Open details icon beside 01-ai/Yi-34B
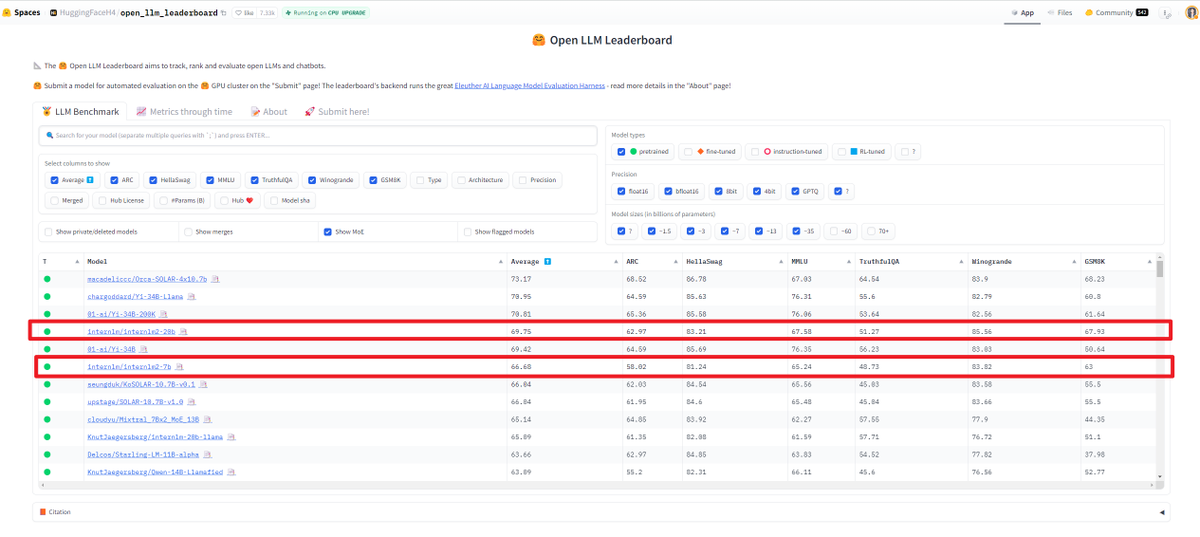 pos(141,349)
